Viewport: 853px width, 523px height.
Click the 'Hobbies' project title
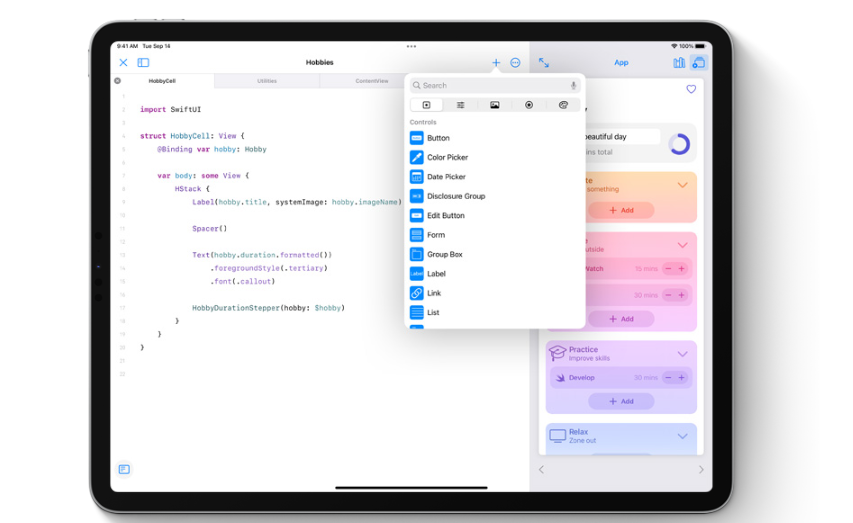(x=319, y=63)
